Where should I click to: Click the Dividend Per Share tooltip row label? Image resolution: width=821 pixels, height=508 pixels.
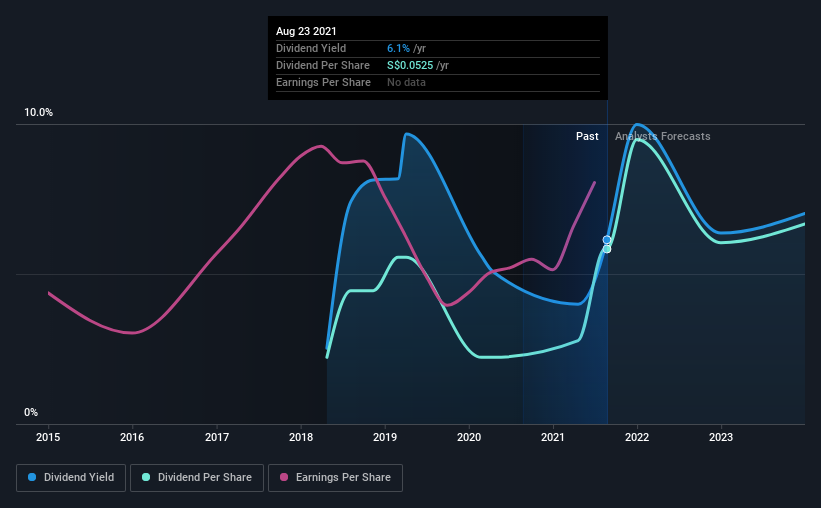click(323, 65)
